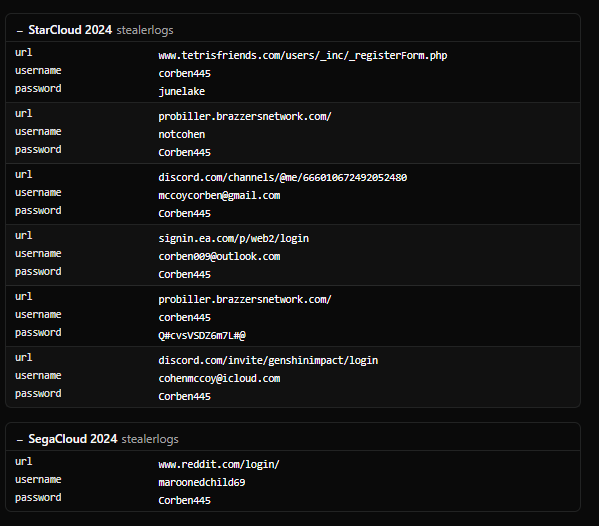The image size is (599, 526).
Task: Select the password value in reddit entry
Action: click(185, 500)
